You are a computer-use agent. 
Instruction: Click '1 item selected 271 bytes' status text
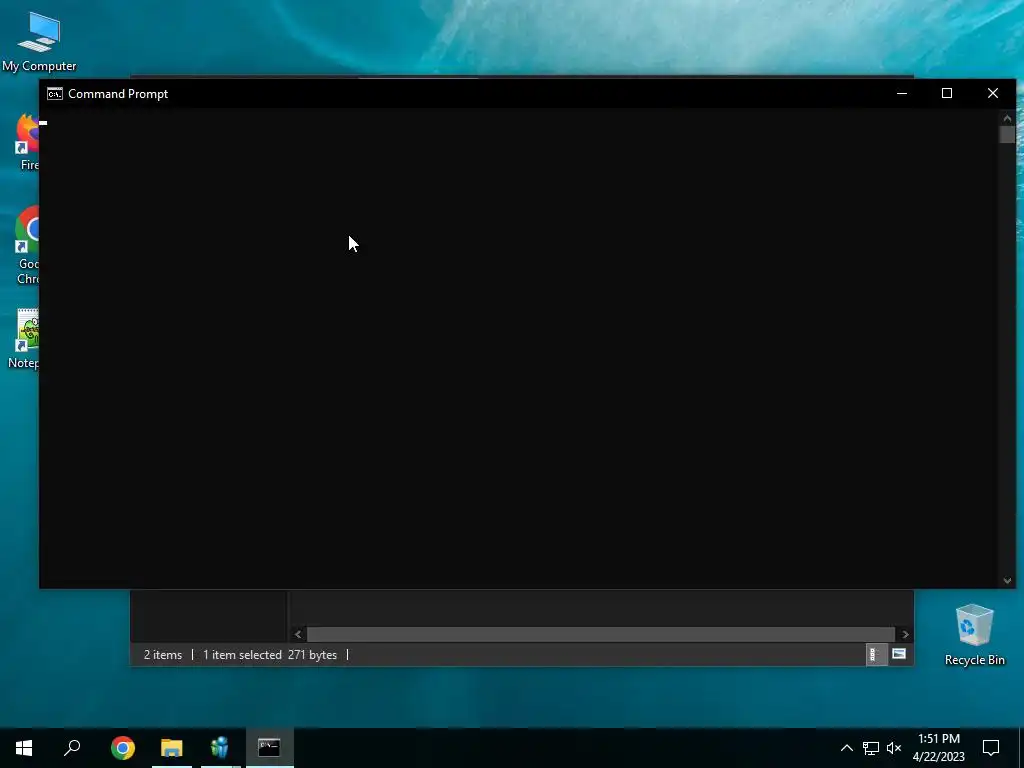click(270, 654)
